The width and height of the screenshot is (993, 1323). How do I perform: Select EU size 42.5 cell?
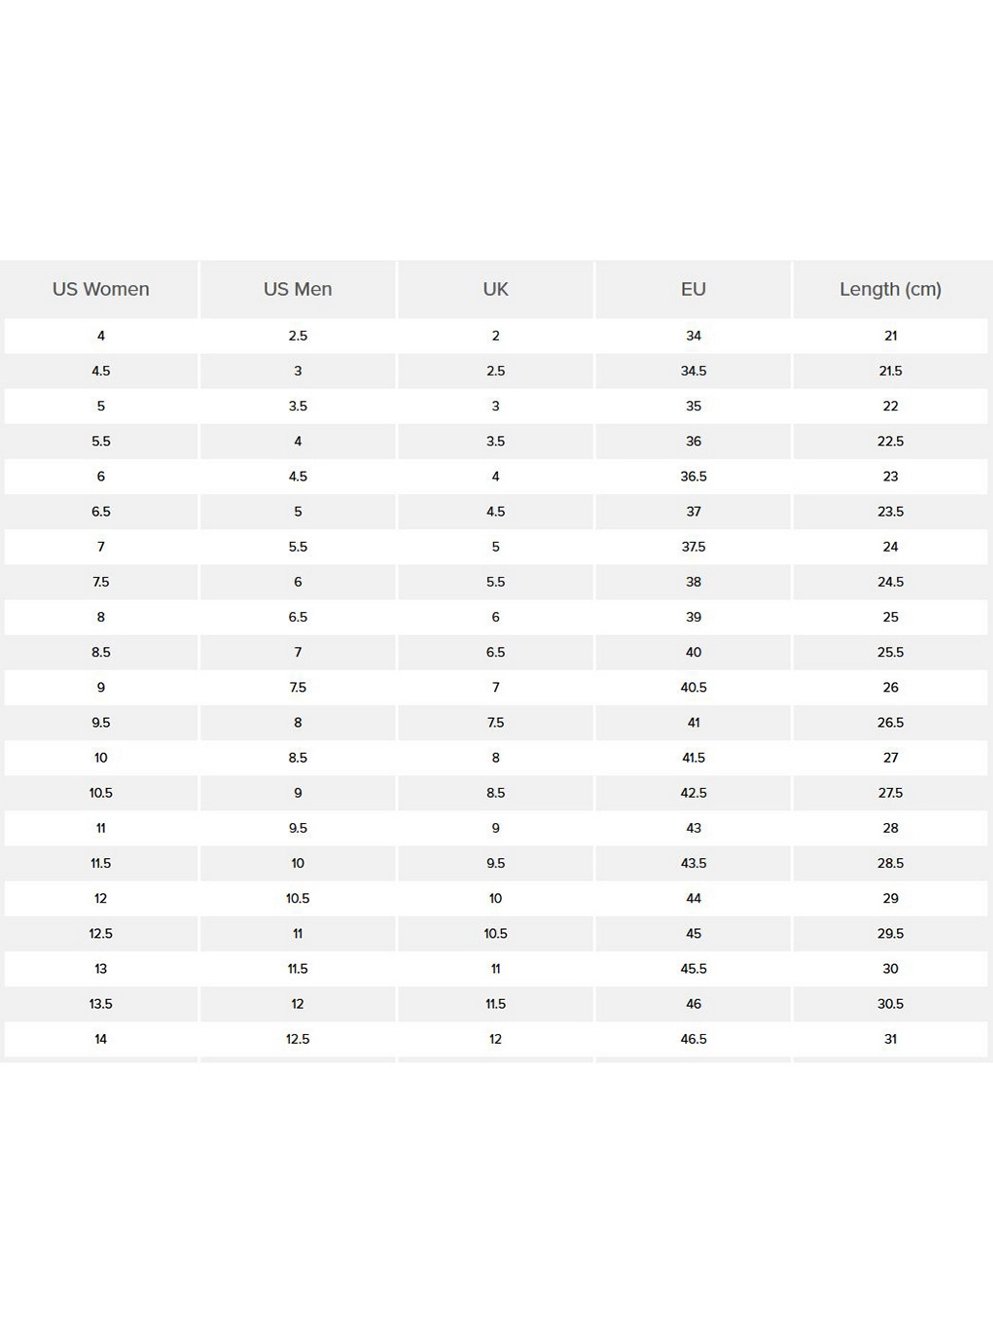[693, 793]
